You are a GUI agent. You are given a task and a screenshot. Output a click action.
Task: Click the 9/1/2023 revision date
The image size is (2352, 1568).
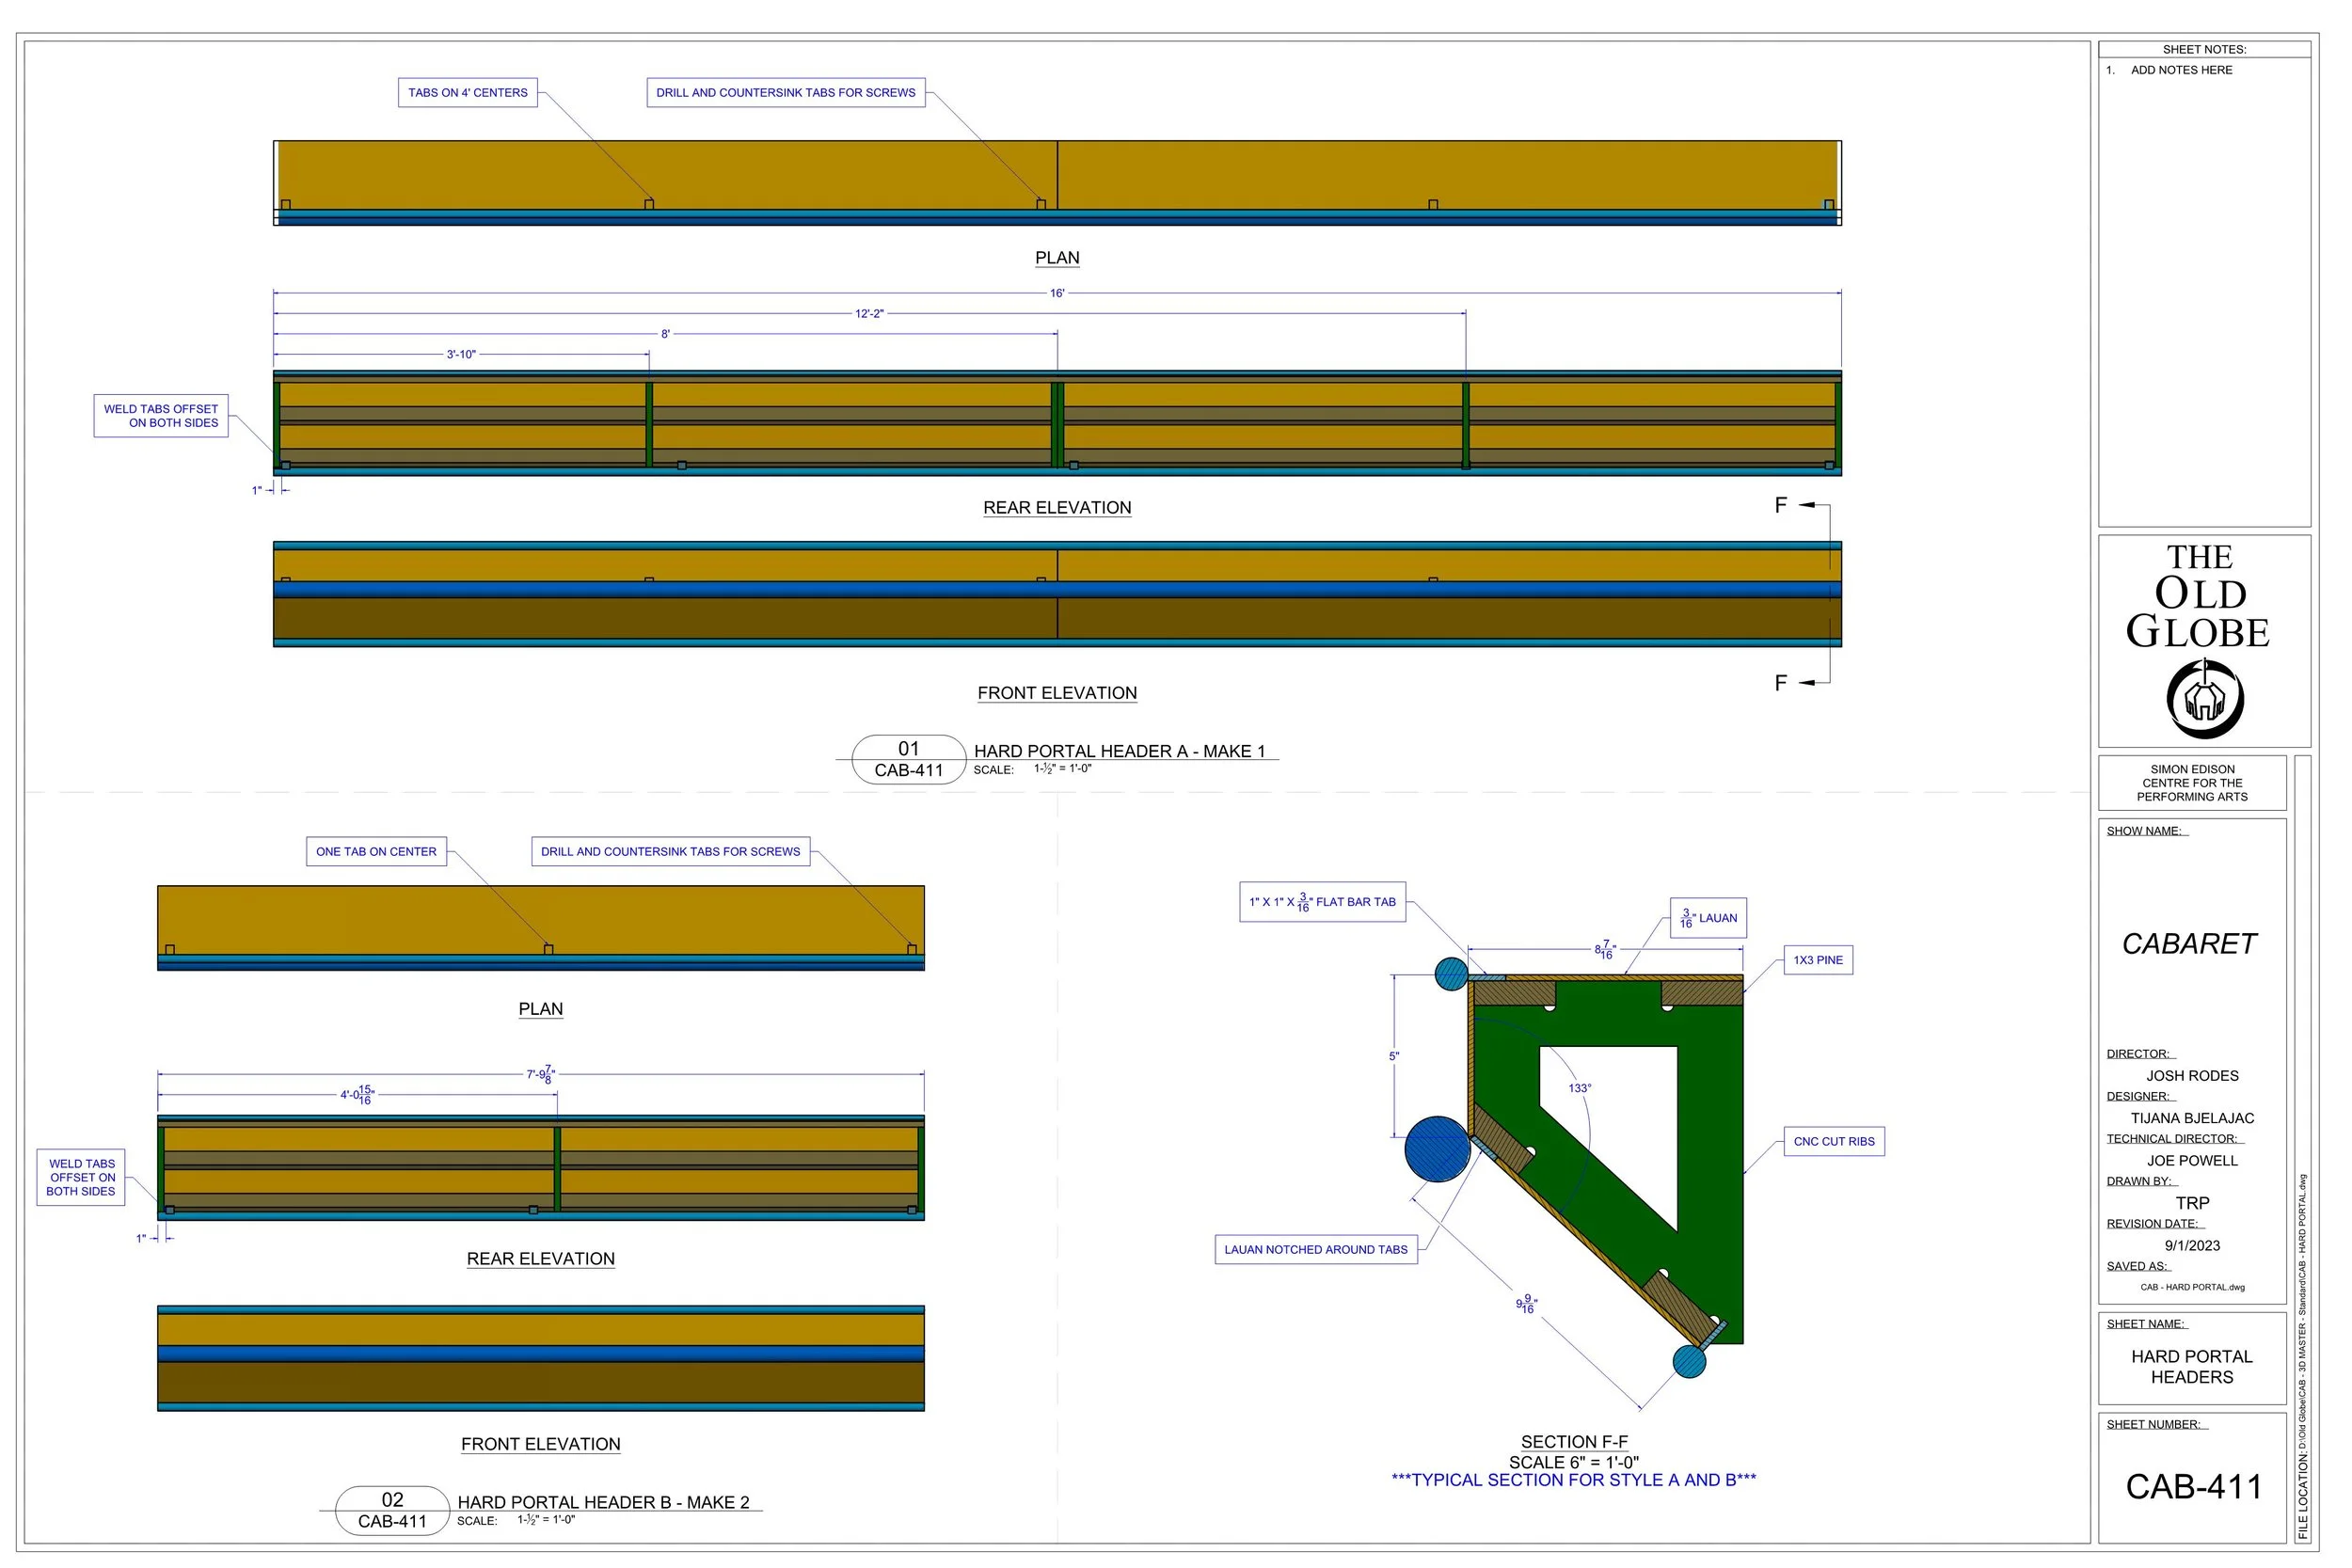point(2192,1246)
